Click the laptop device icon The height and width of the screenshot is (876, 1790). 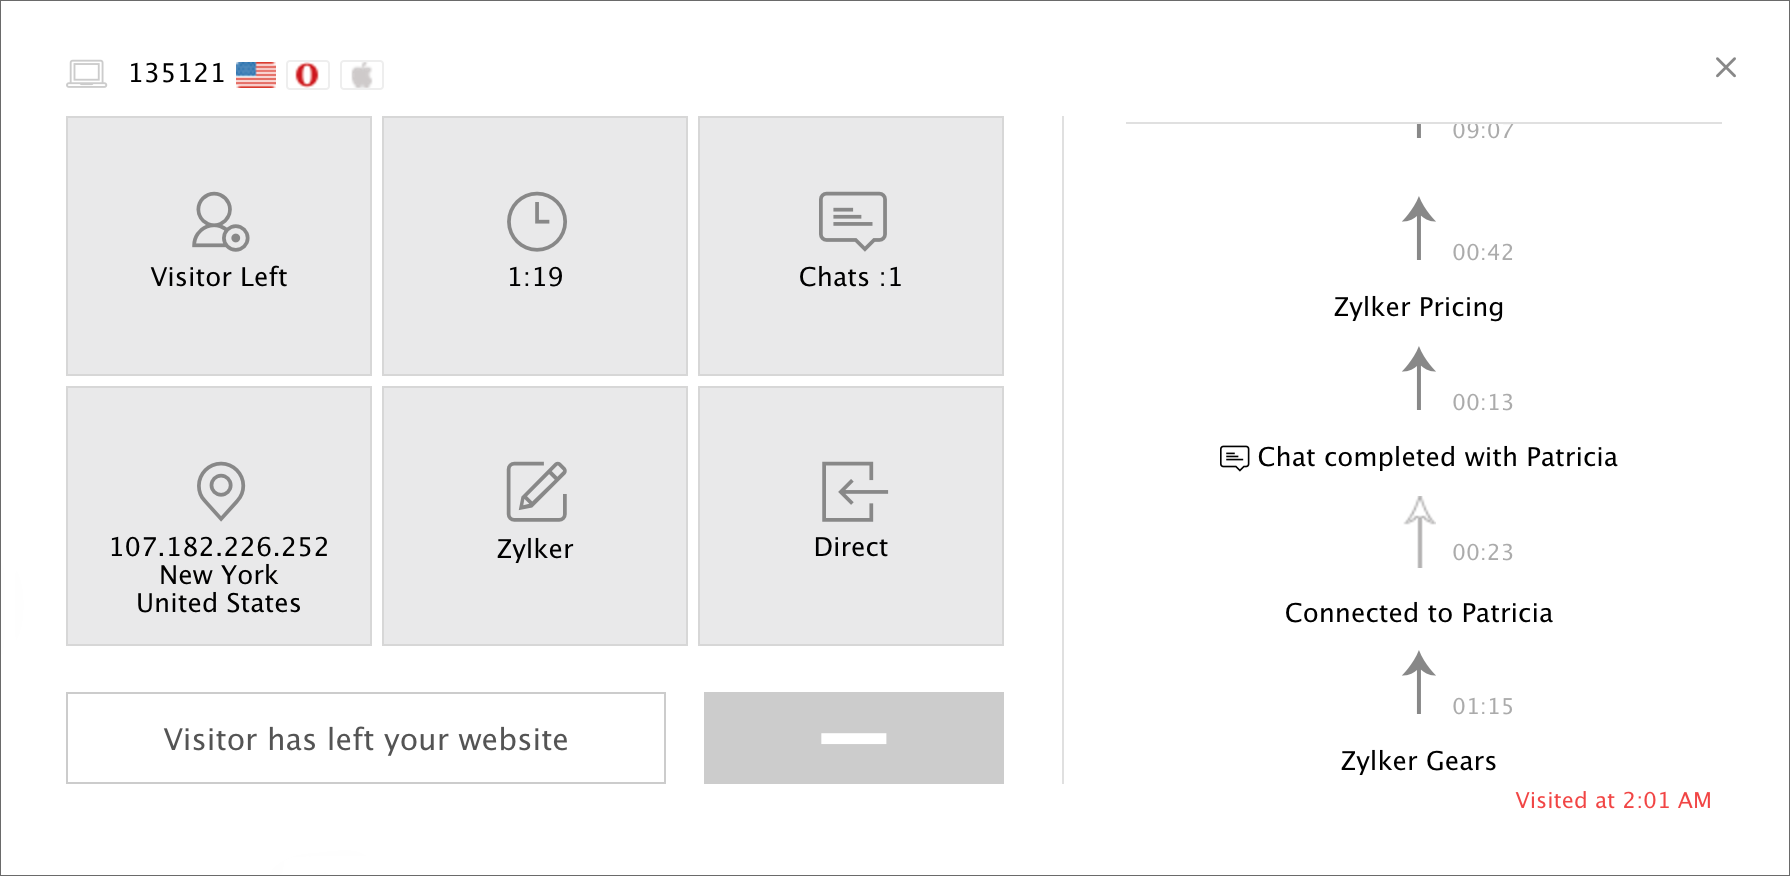tap(87, 74)
